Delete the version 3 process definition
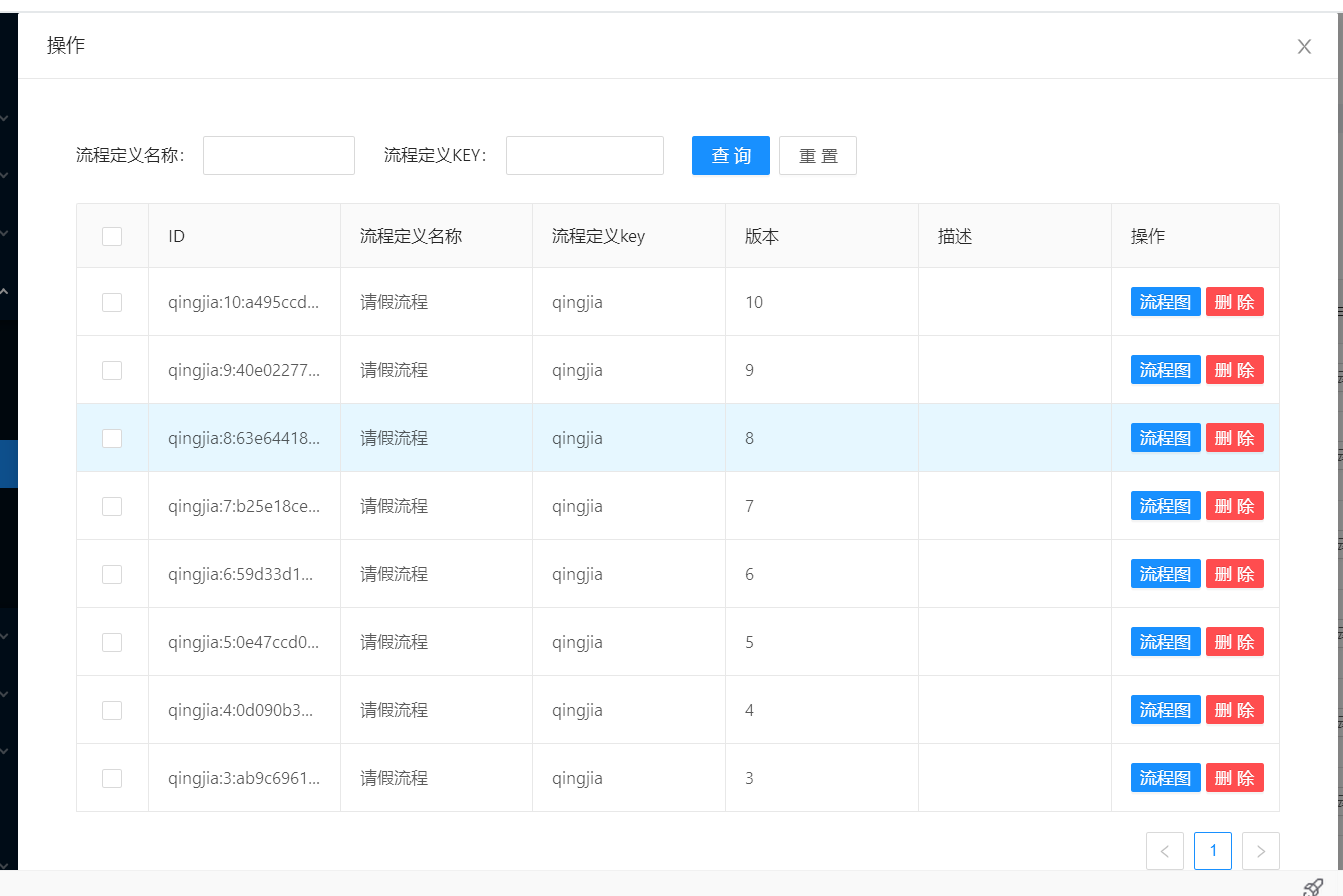This screenshot has width=1343, height=896. point(1235,778)
